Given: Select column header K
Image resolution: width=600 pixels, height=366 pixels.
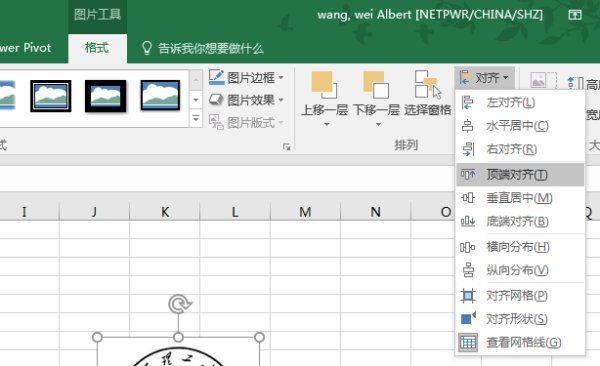Looking at the screenshot, I should (x=165, y=212).
